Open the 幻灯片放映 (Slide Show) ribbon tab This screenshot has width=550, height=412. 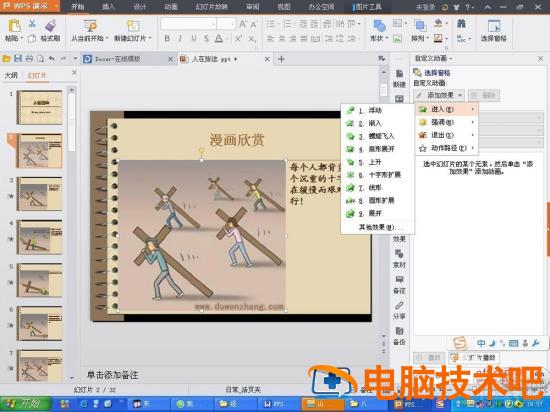(x=212, y=7)
